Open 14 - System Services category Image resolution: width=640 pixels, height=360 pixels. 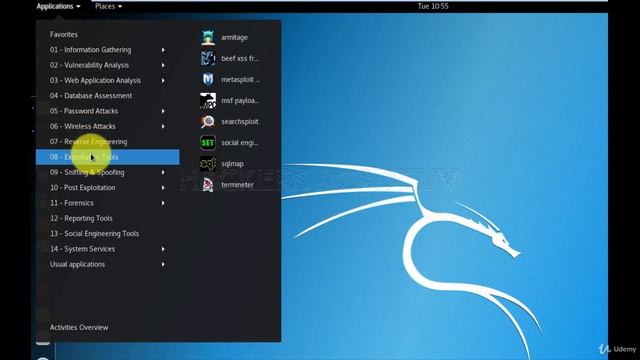pos(108,249)
